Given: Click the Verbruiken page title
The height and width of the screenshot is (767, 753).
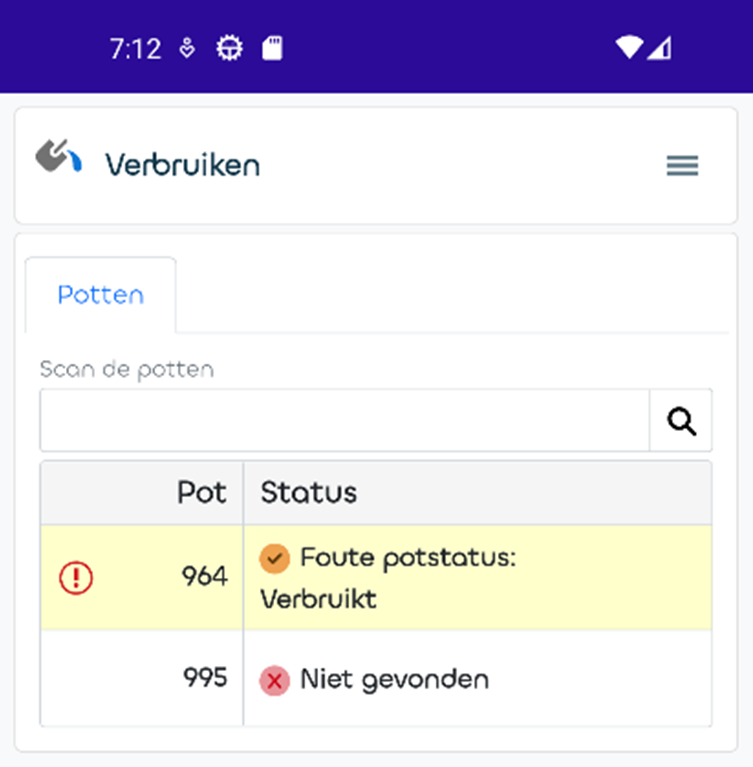Looking at the screenshot, I should pos(182,165).
